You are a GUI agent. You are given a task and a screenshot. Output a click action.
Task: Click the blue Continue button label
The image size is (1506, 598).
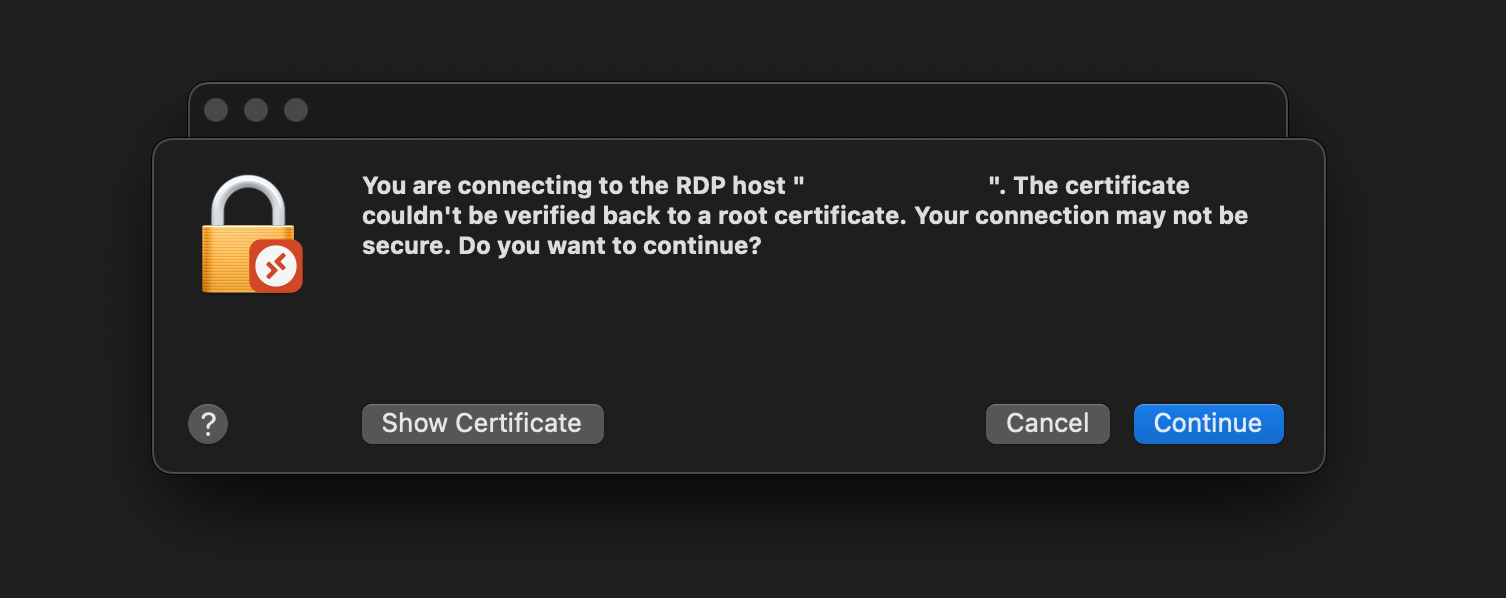(1208, 423)
